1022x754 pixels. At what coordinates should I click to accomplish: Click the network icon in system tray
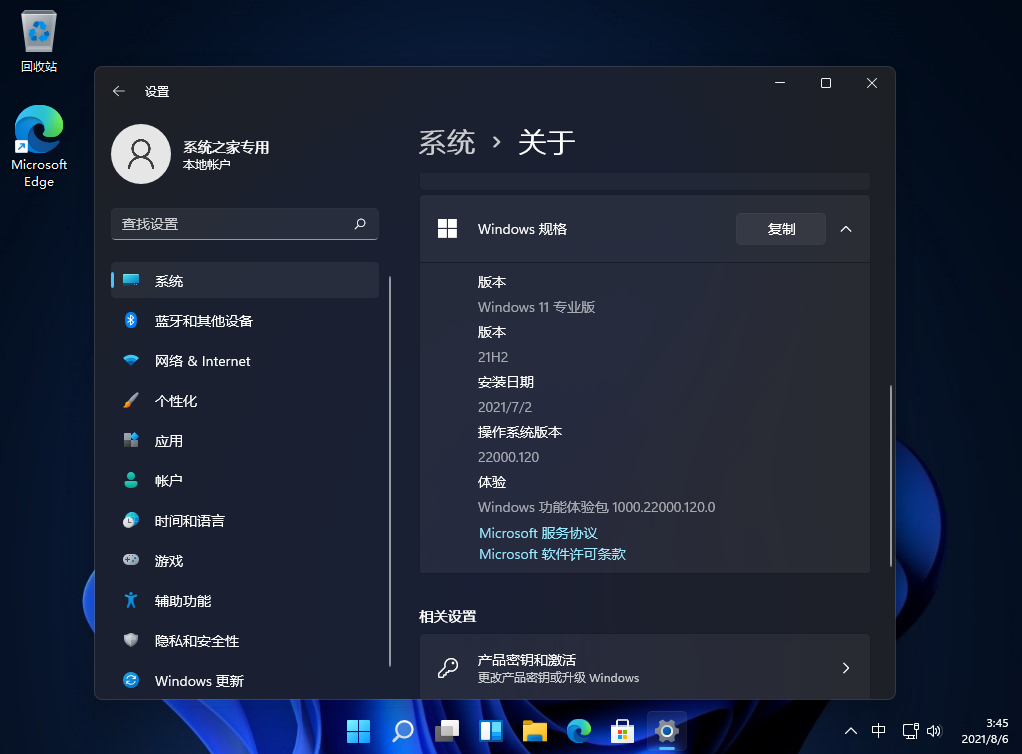pyautogui.click(x=909, y=731)
